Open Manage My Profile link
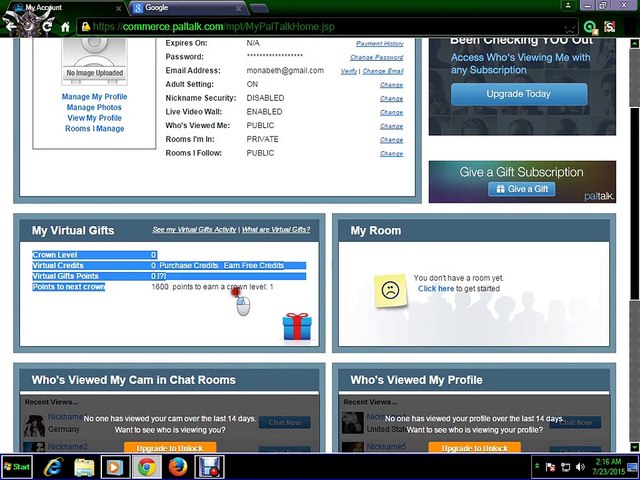640x480 pixels. (x=94, y=97)
